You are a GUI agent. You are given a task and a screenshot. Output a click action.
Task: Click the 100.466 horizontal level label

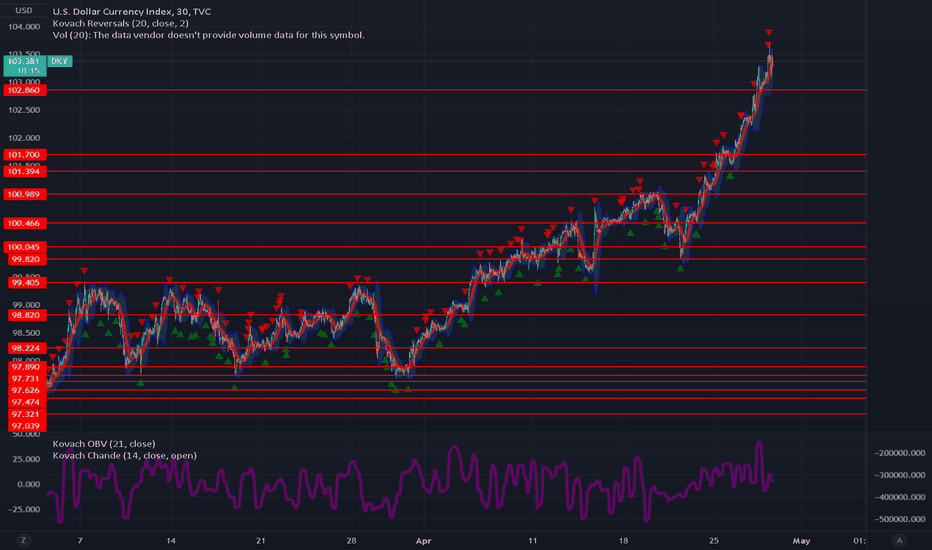tap(24, 224)
